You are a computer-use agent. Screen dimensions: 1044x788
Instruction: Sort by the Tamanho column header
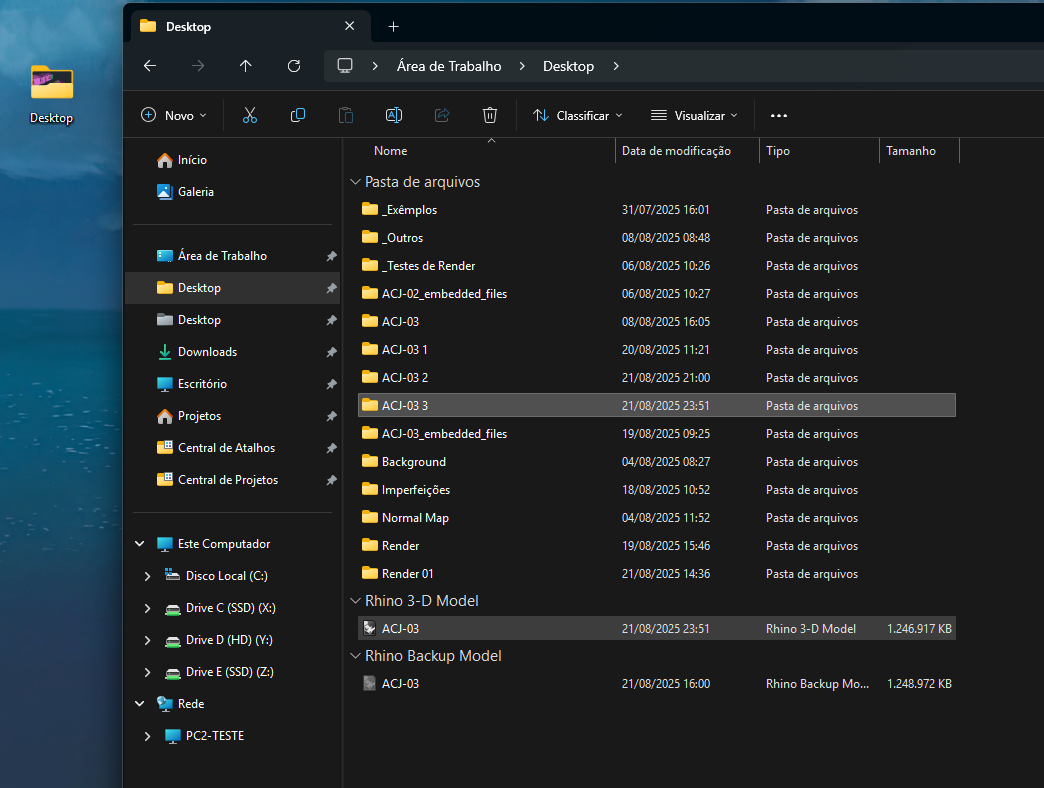click(x=911, y=151)
